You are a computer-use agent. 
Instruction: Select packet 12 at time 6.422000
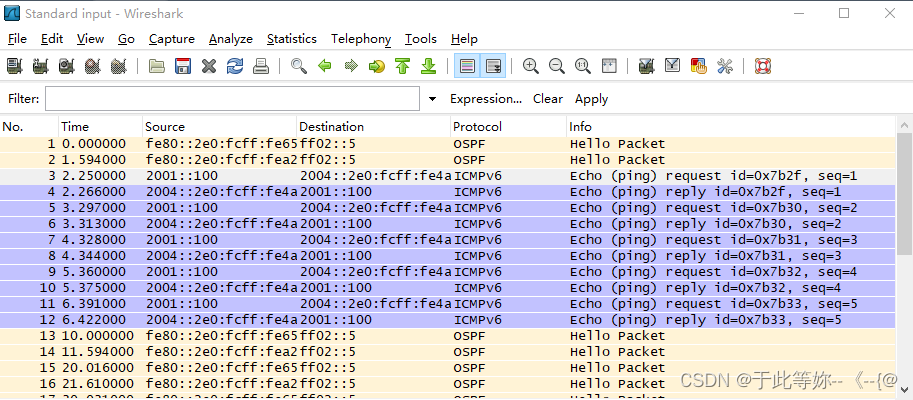pyautogui.click(x=447, y=320)
